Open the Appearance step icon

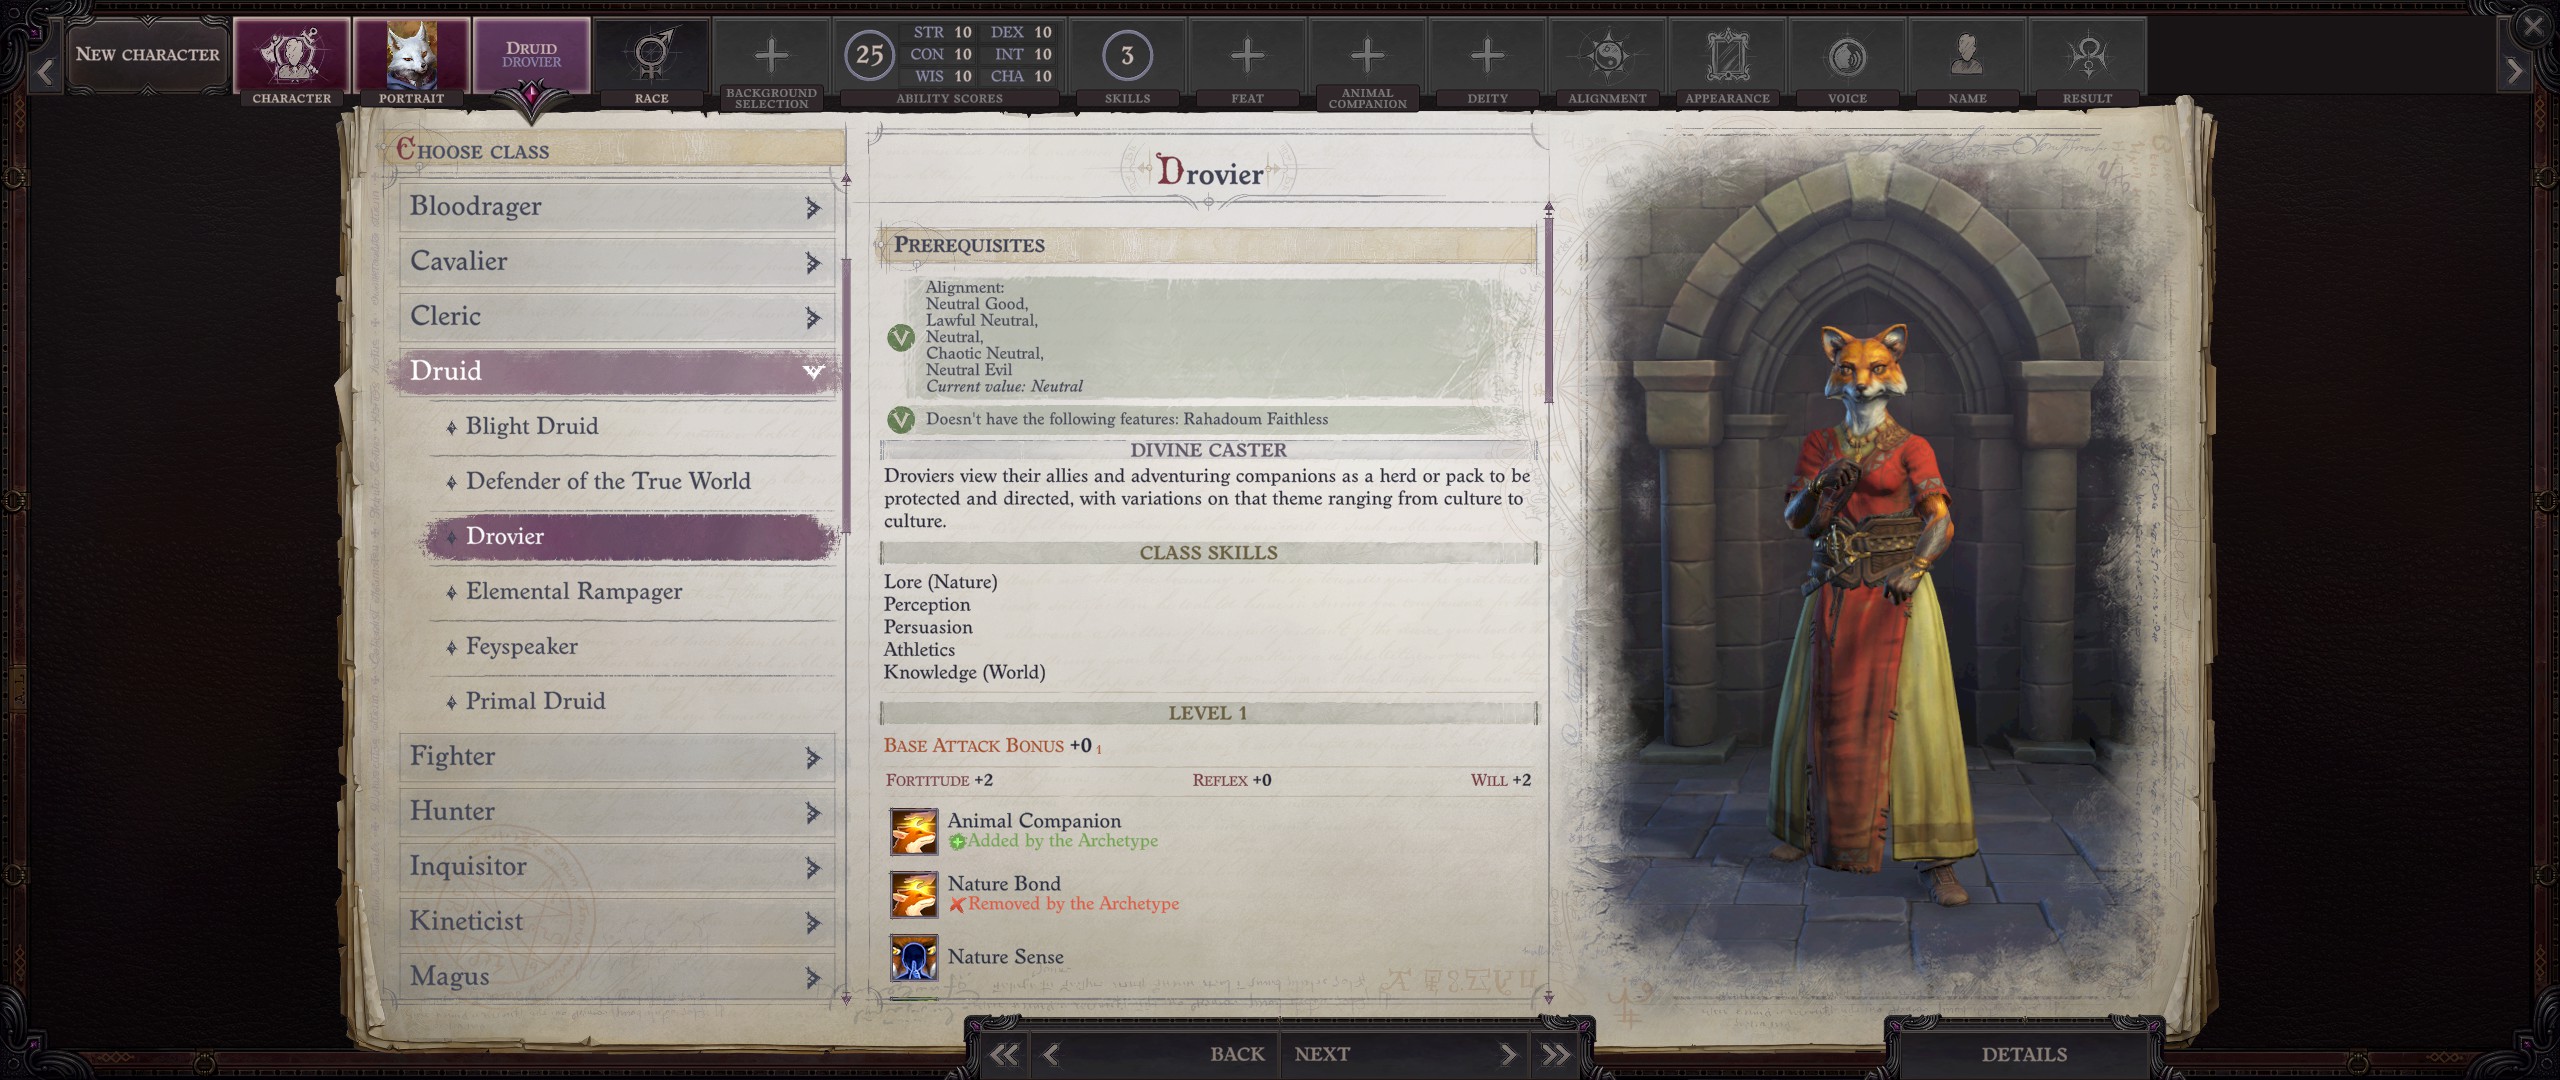tap(1727, 55)
